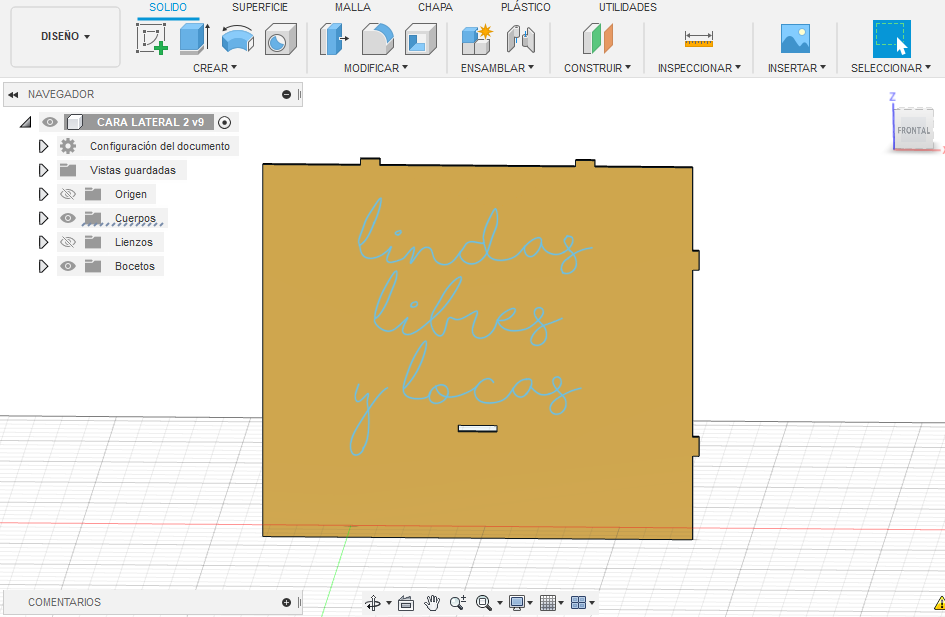
Task: Switch to the SUPERFICIE tab
Action: (260, 7)
